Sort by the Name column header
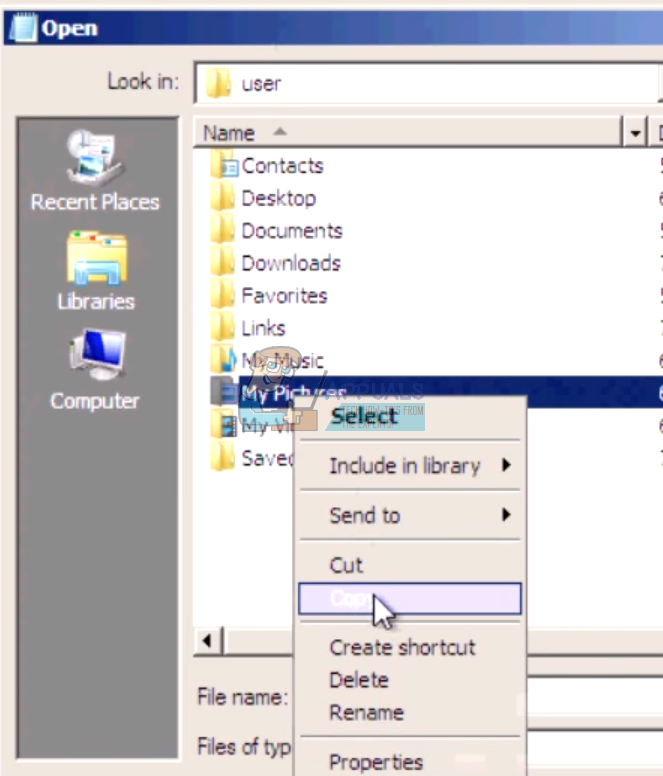The width and height of the screenshot is (663, 776). [x=408, y=132]
